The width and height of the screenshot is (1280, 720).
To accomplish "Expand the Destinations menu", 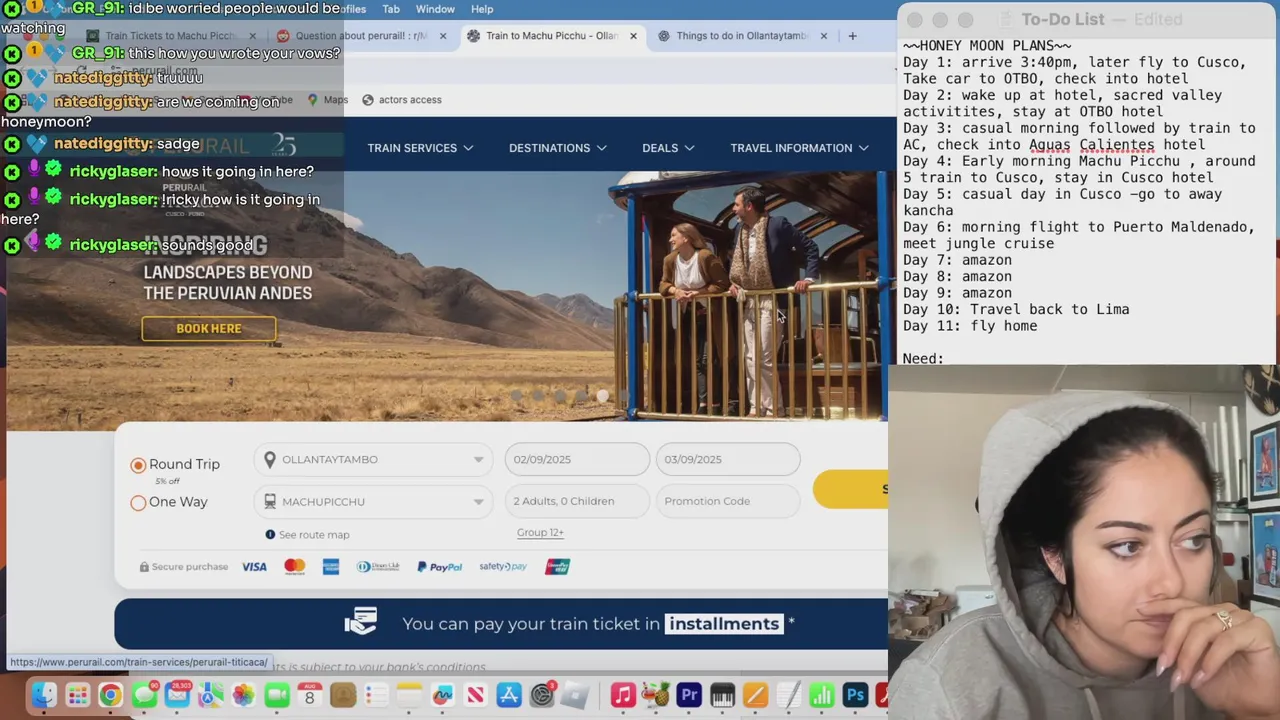I will click(x=557, y=148).
